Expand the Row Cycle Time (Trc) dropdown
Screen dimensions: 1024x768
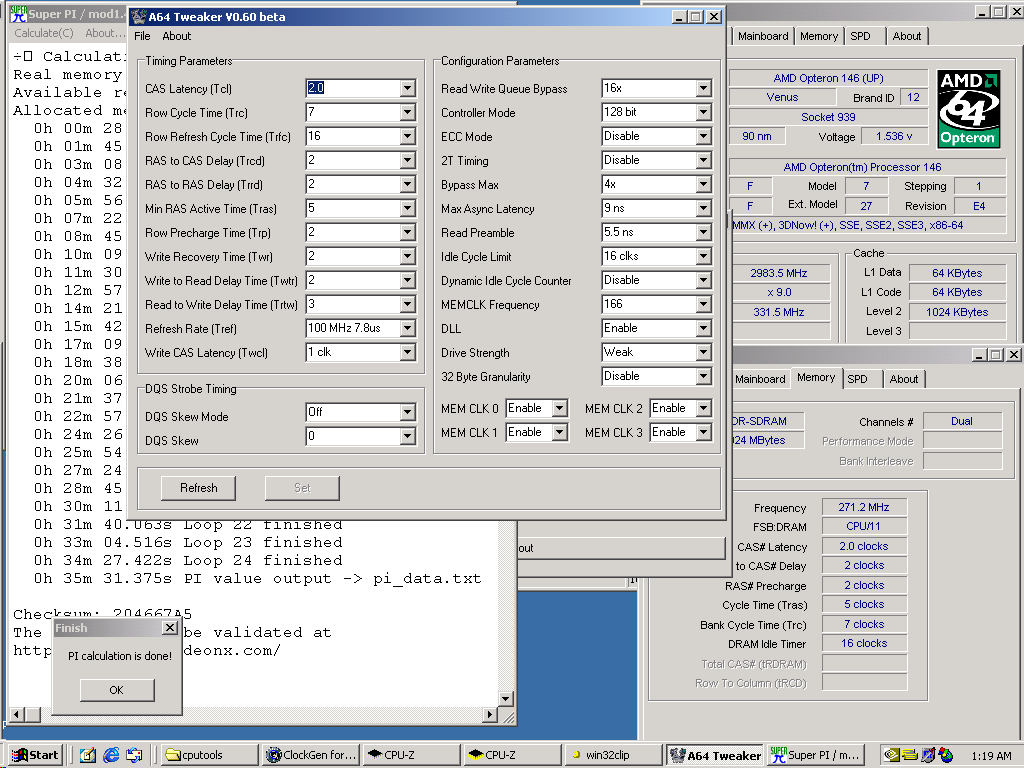pos(408,112)
